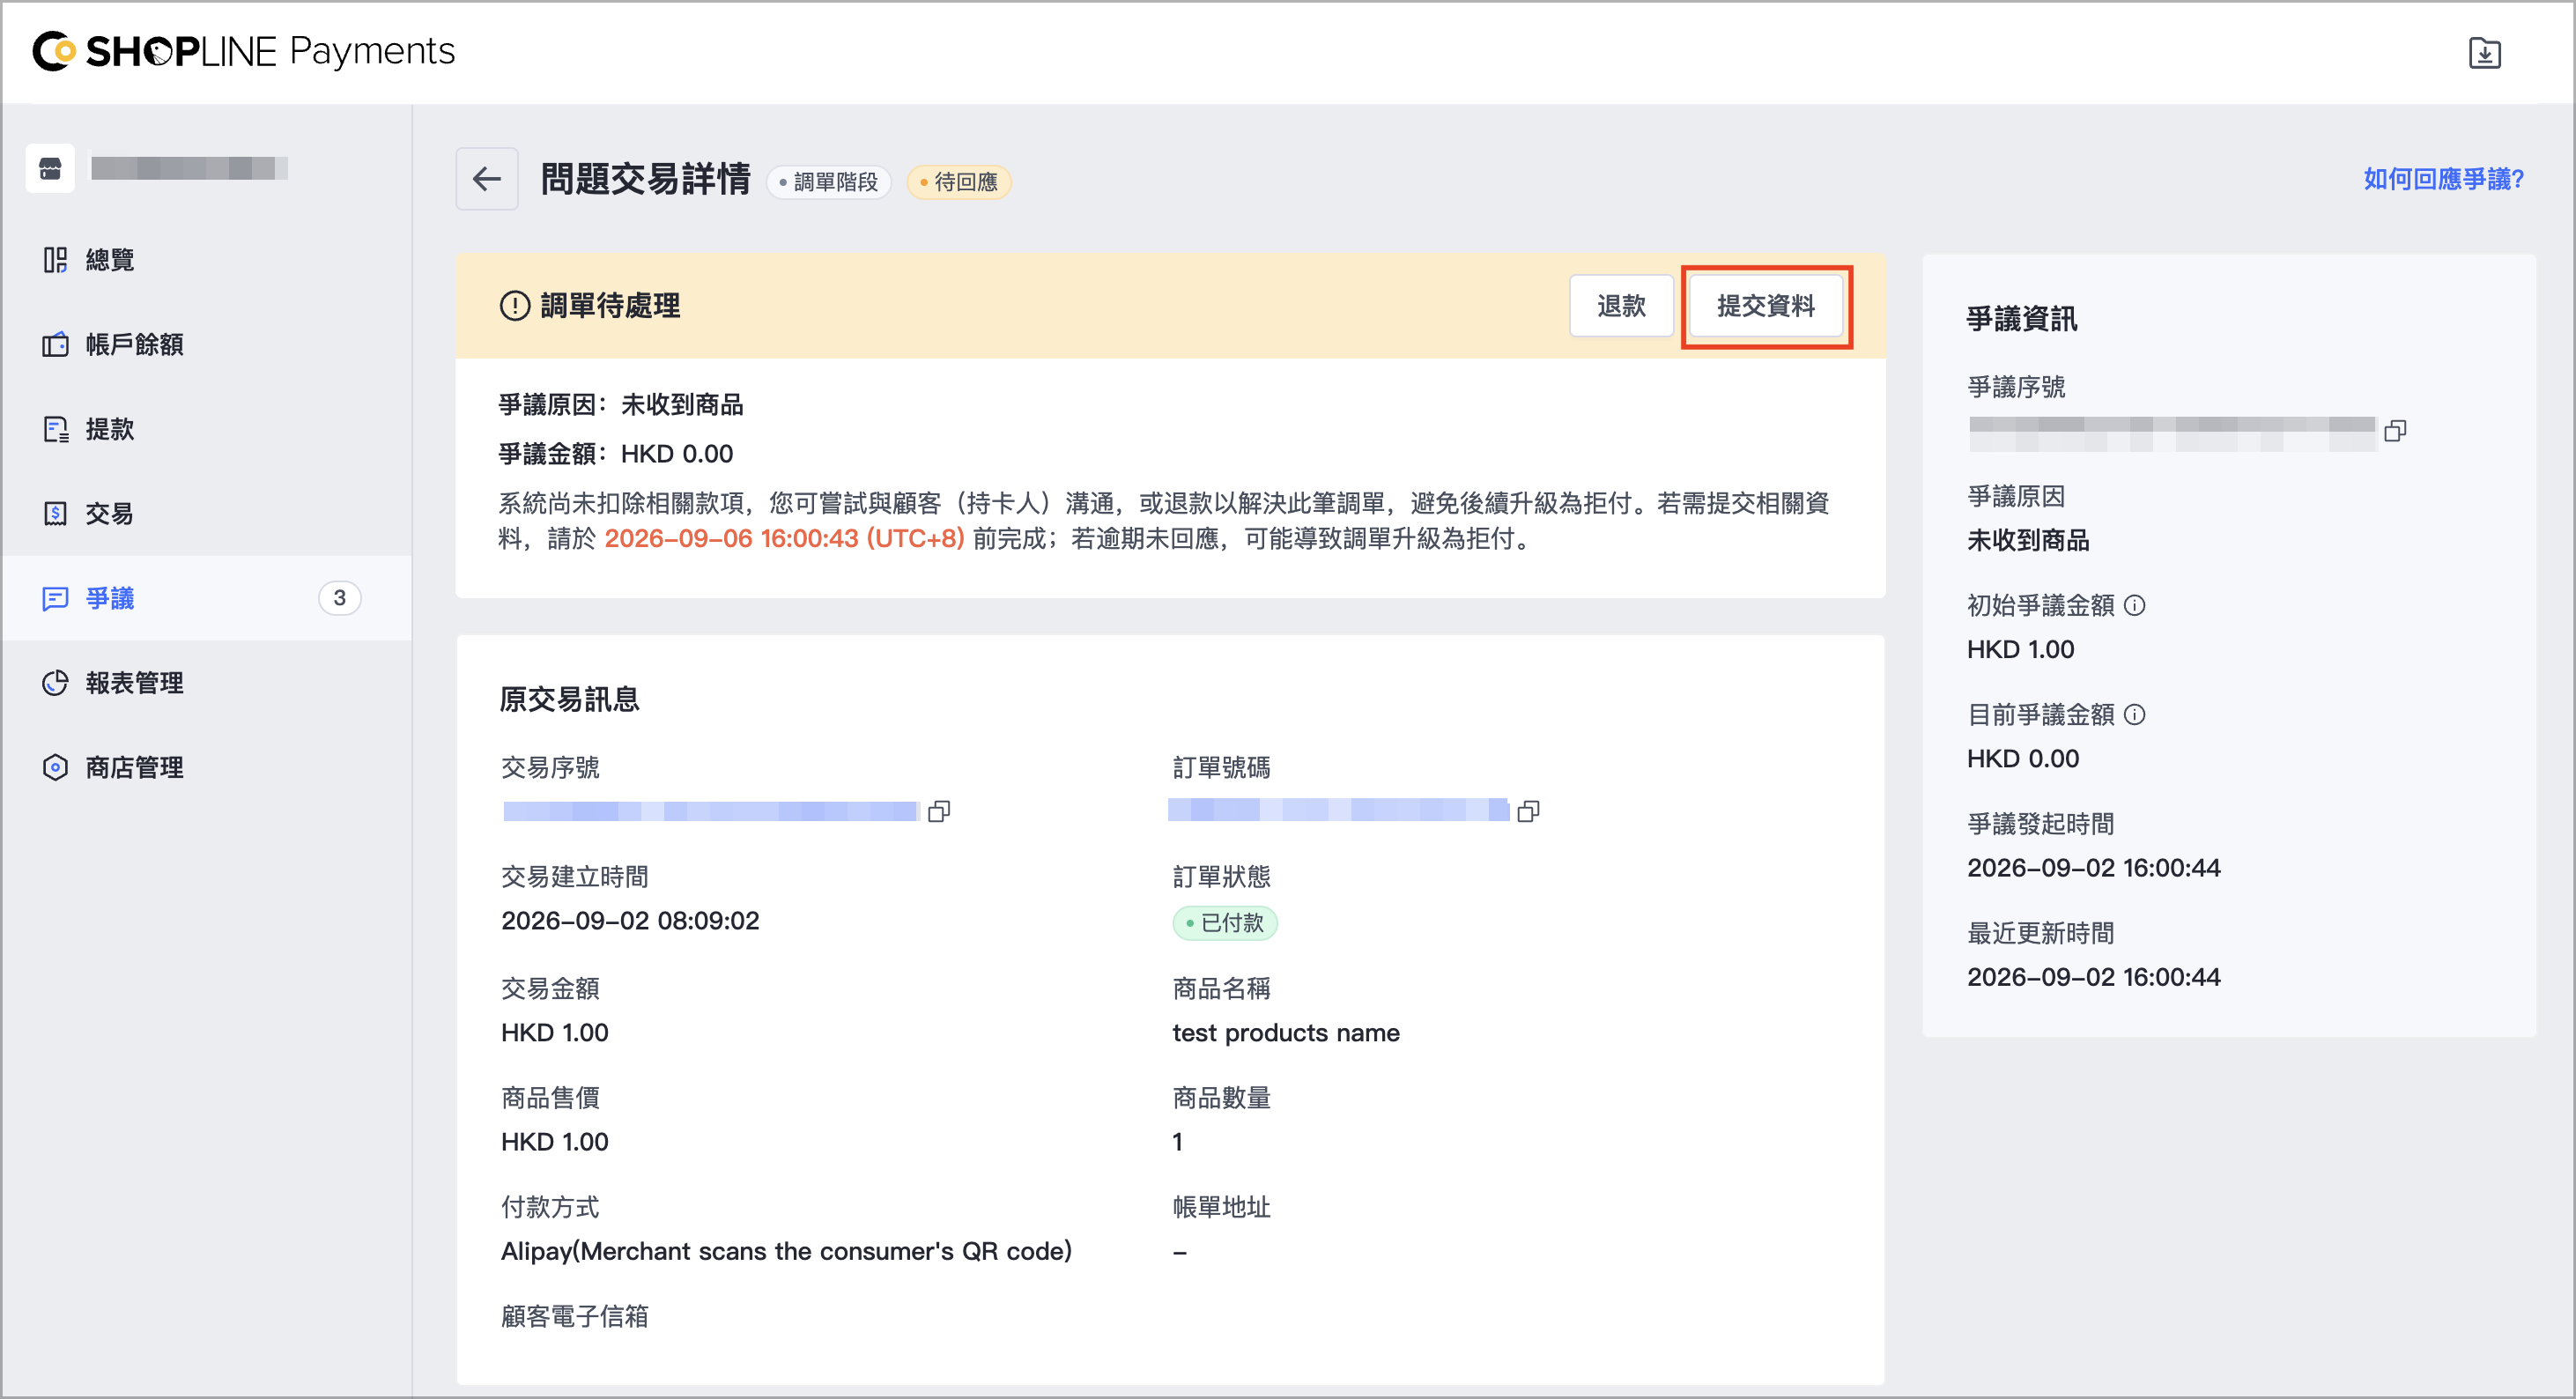2576x1399 pixels.
Task: Click the 總覽 dashboard icon
Action: tap(55, 260)
